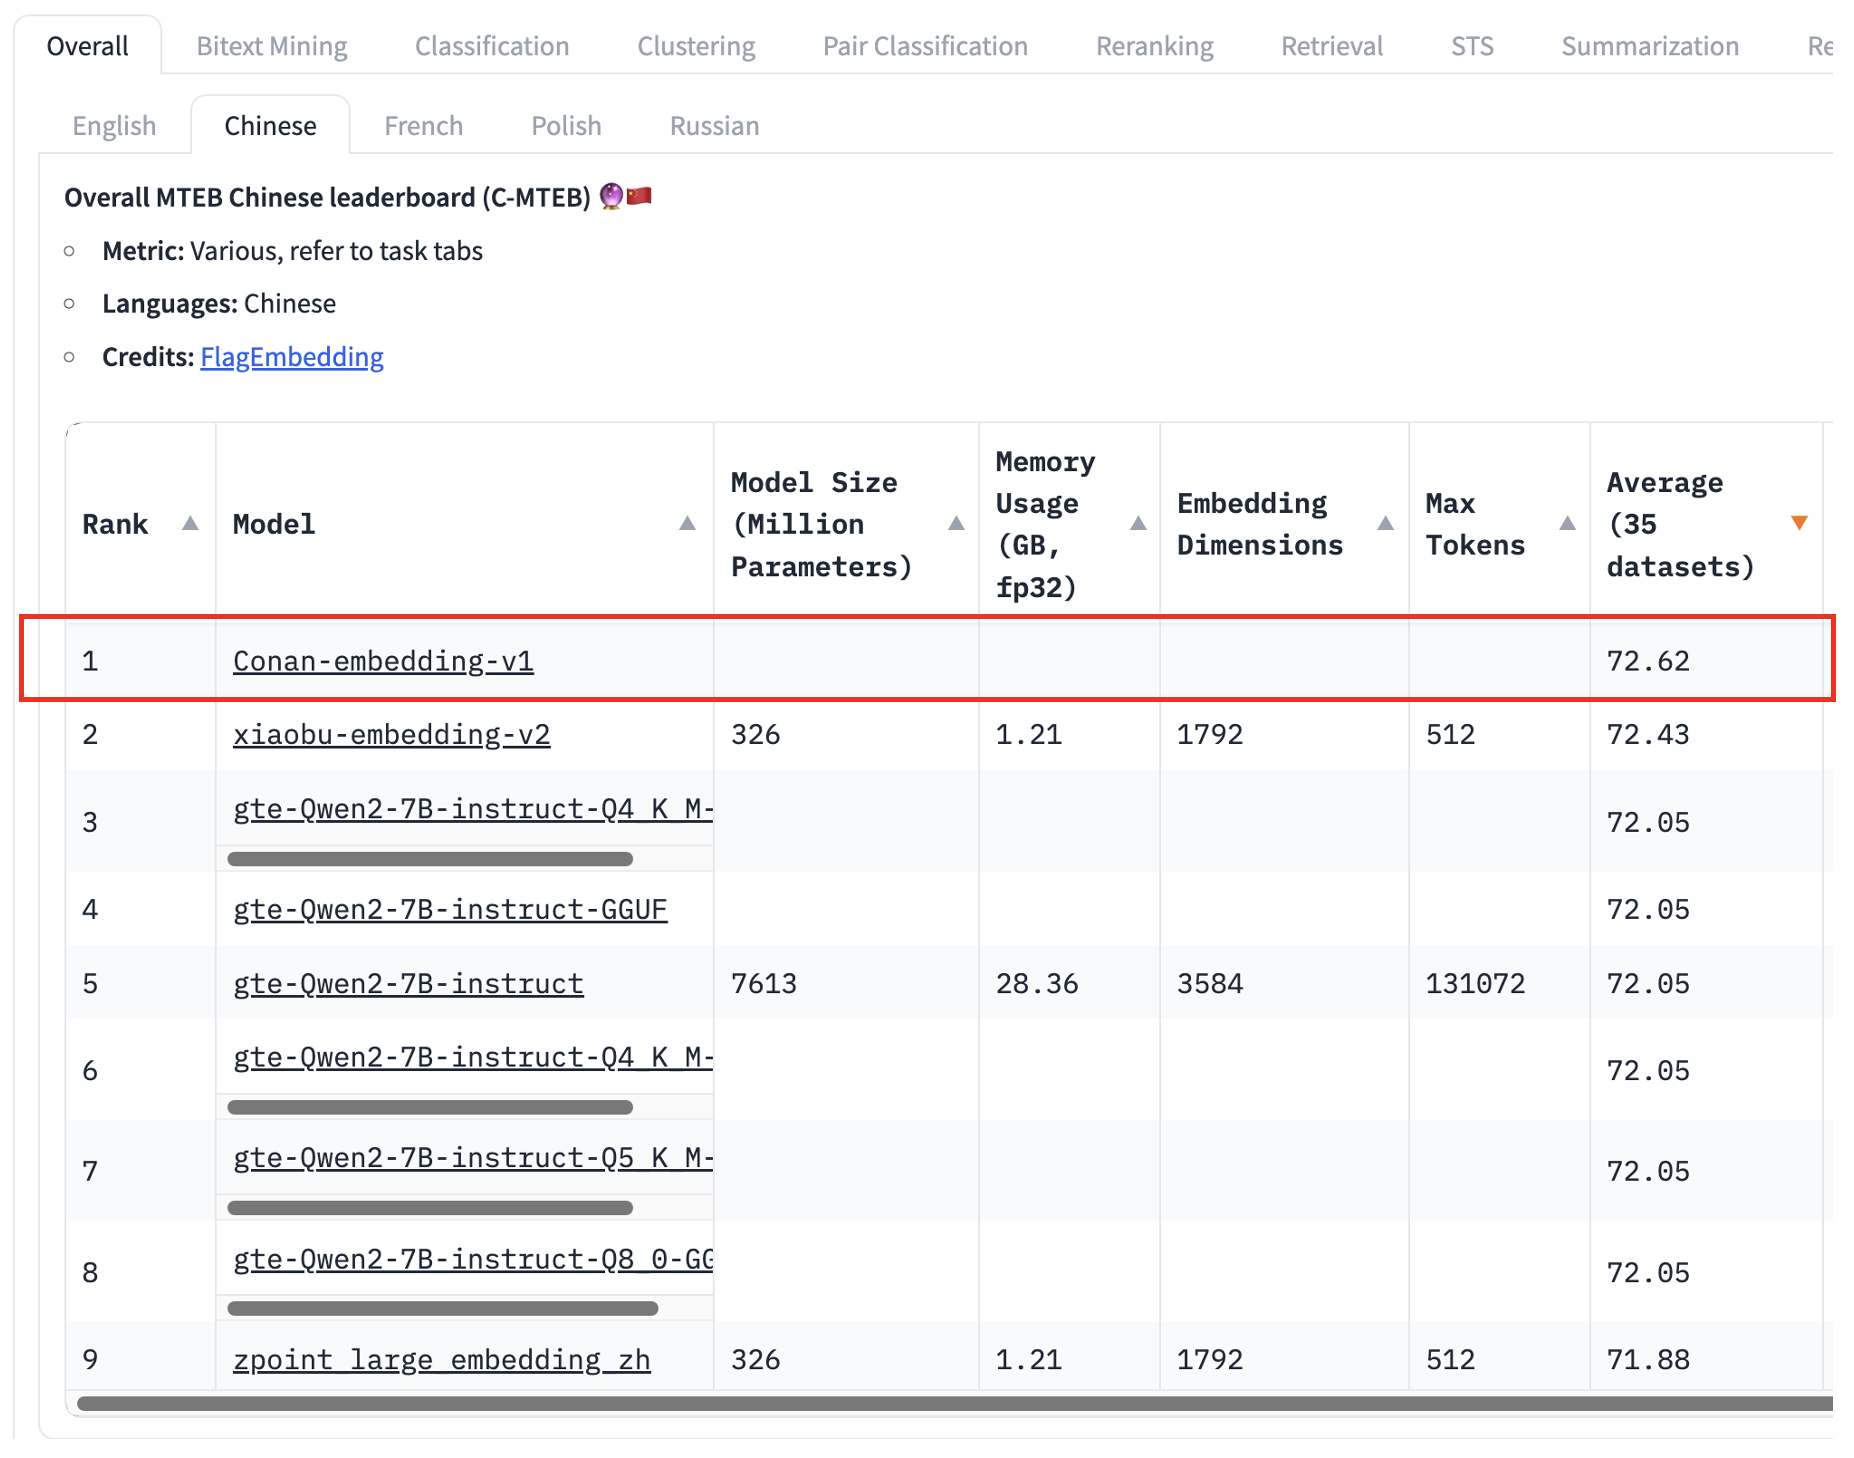
Task: Switch to the Retrieval tab
Action: point(1330,45)
